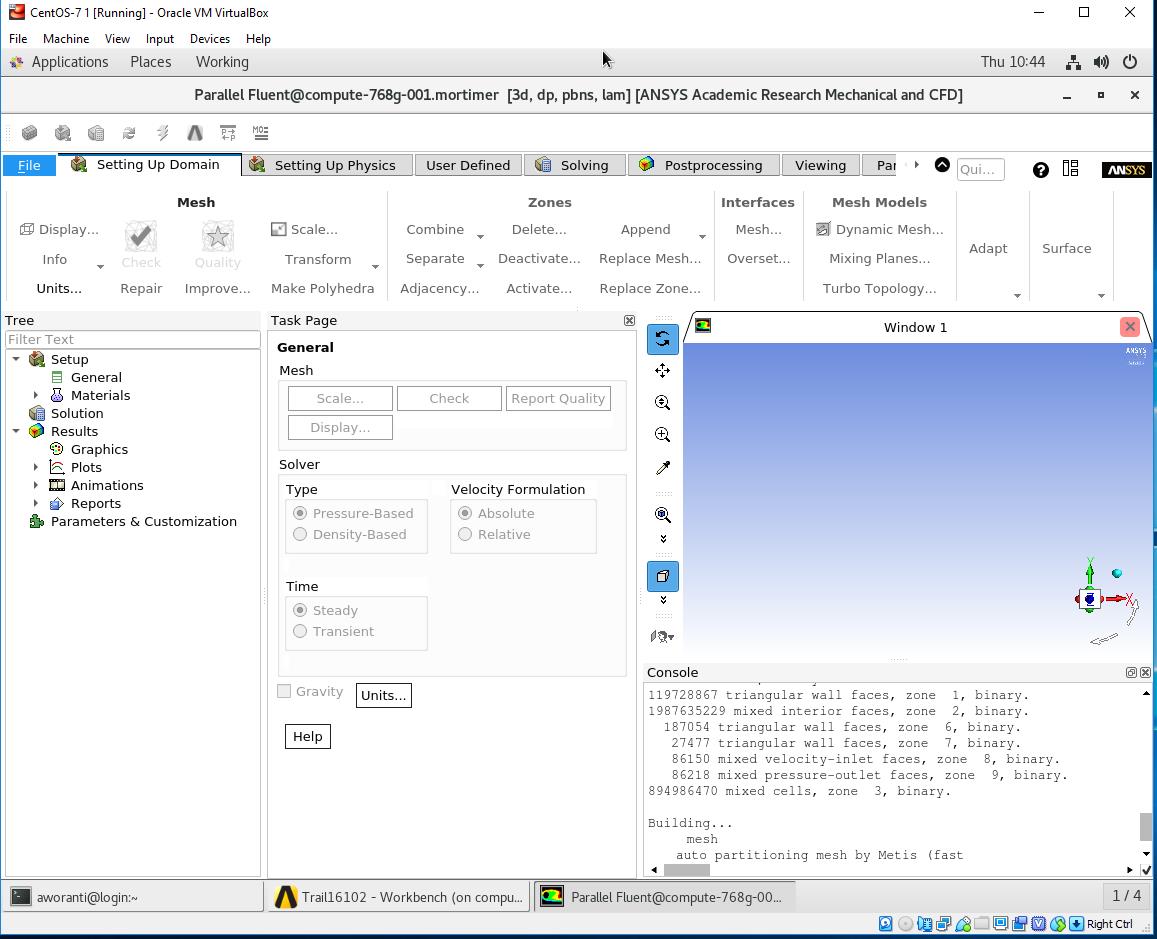Select the zoom to area tool

[663, 434]
